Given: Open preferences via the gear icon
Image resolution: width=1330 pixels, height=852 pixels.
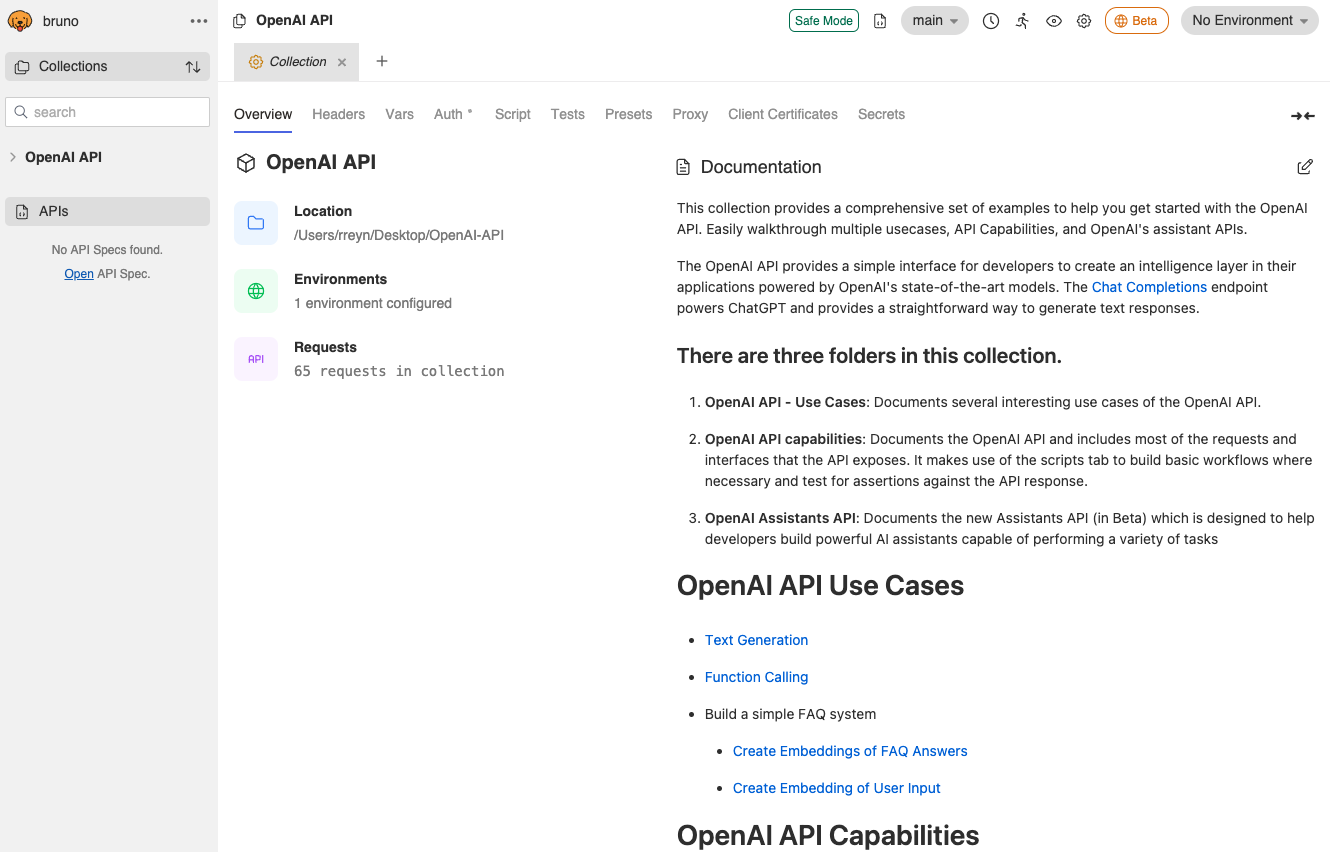Looking at the screenshot, I should (1084, 20).
